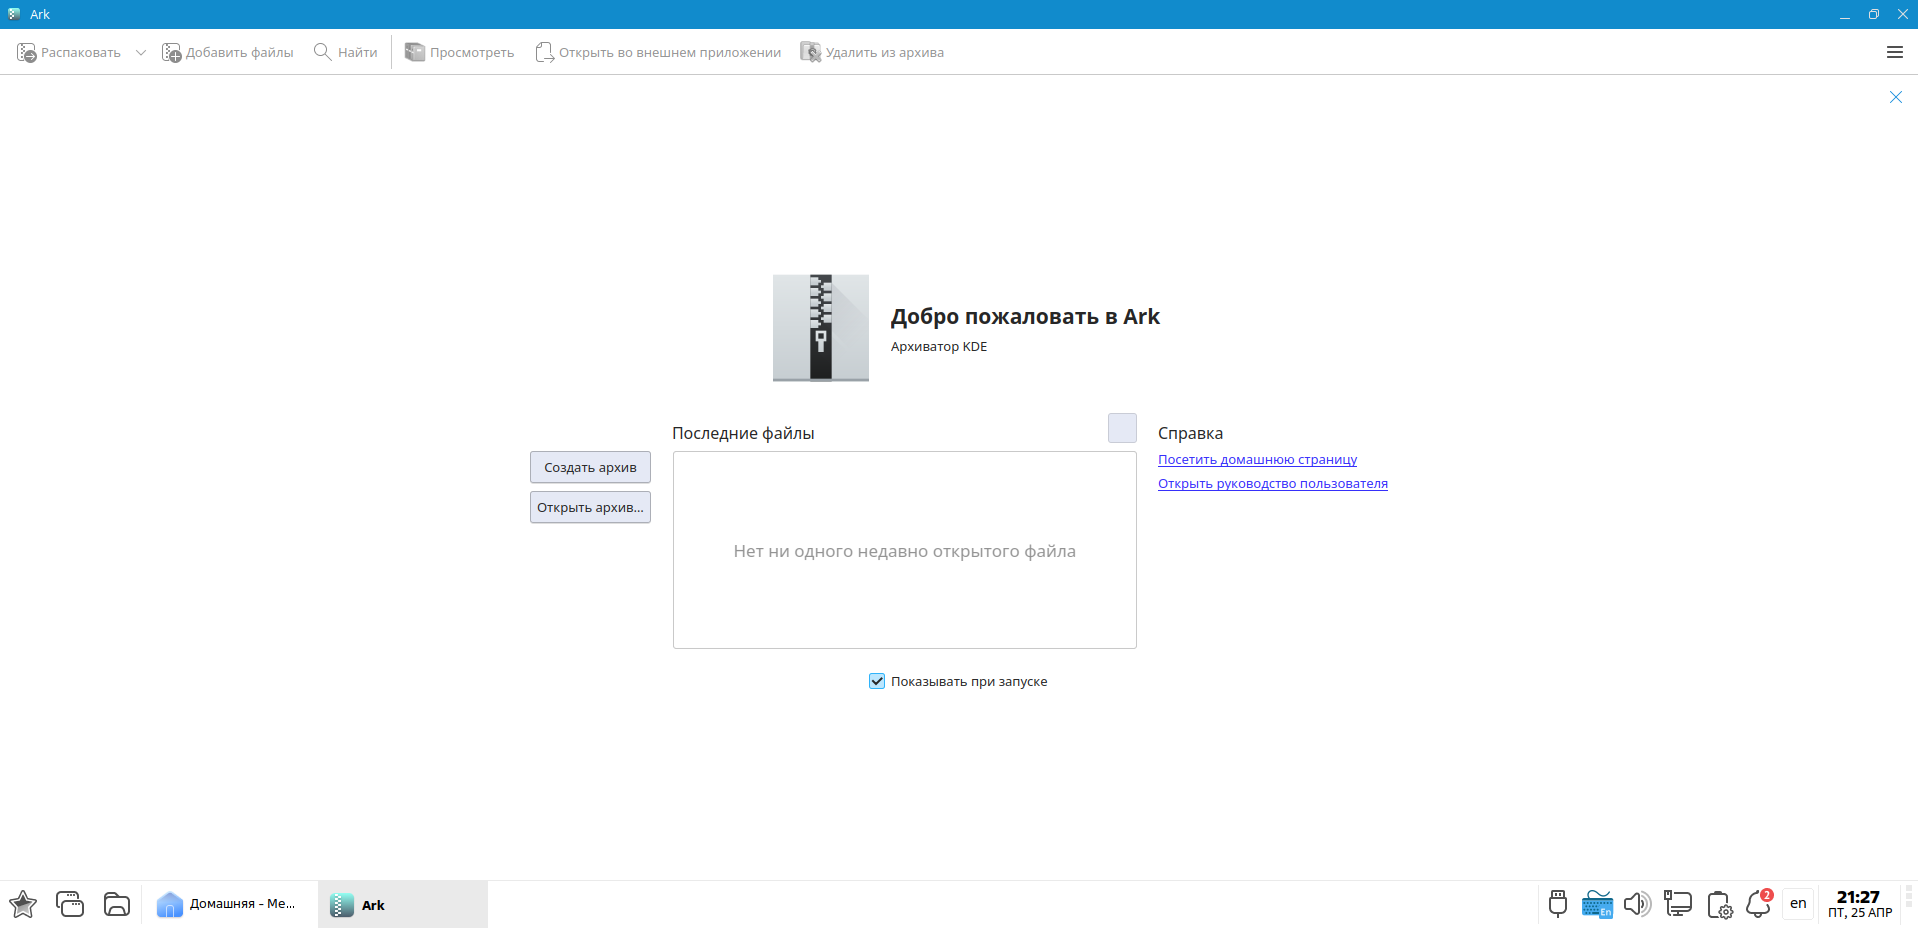Open the star application launcher in taskbar
Screen dimensions: 1918x928
(23, 904)
